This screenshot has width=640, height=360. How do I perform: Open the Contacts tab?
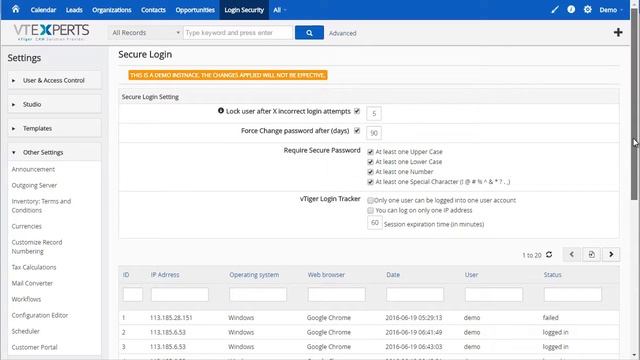pyautogui.click(x=153, y=10)
